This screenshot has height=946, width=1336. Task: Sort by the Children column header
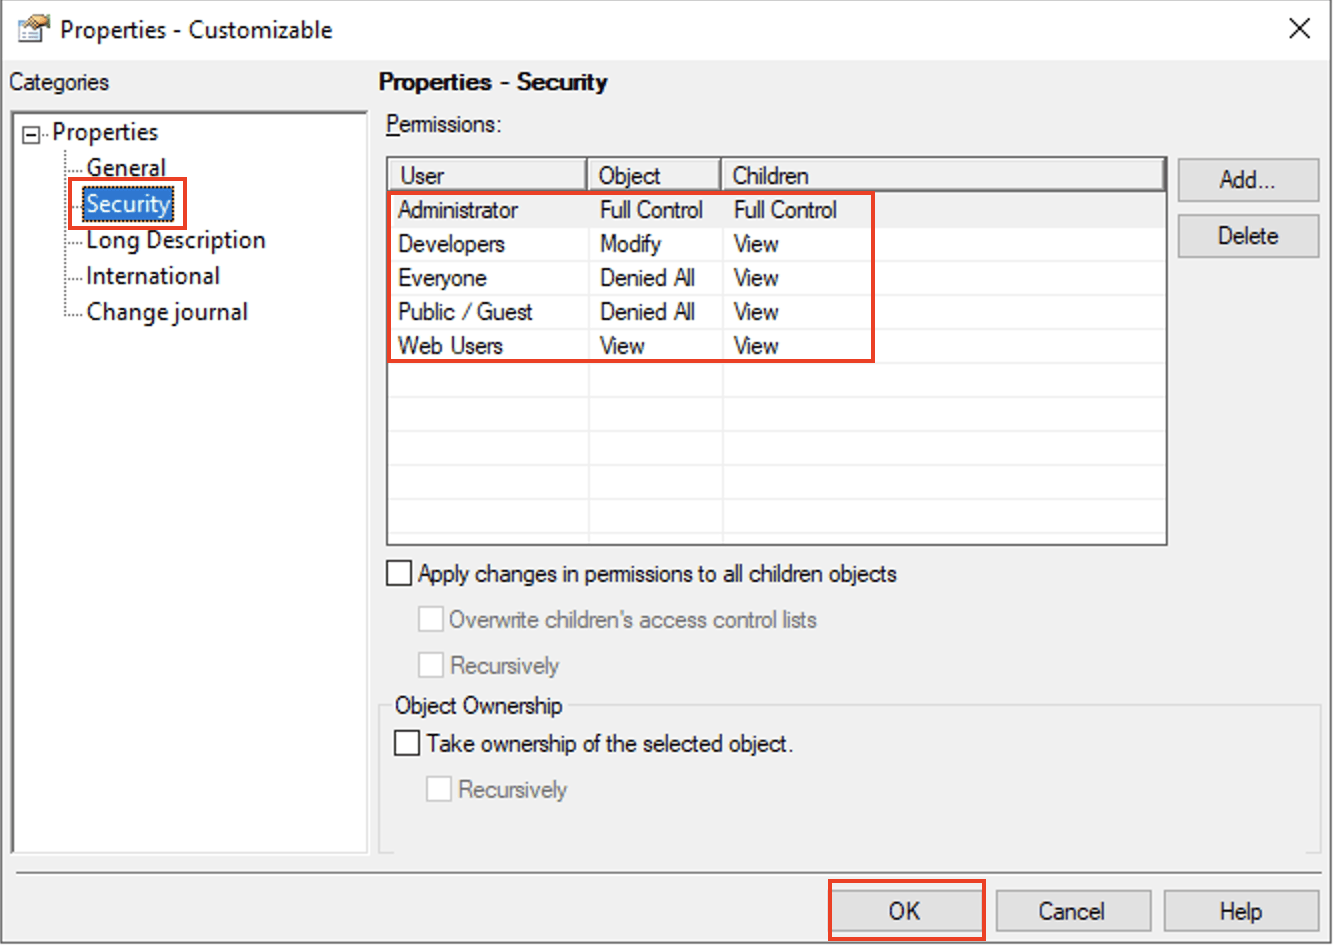coord(941,175)
